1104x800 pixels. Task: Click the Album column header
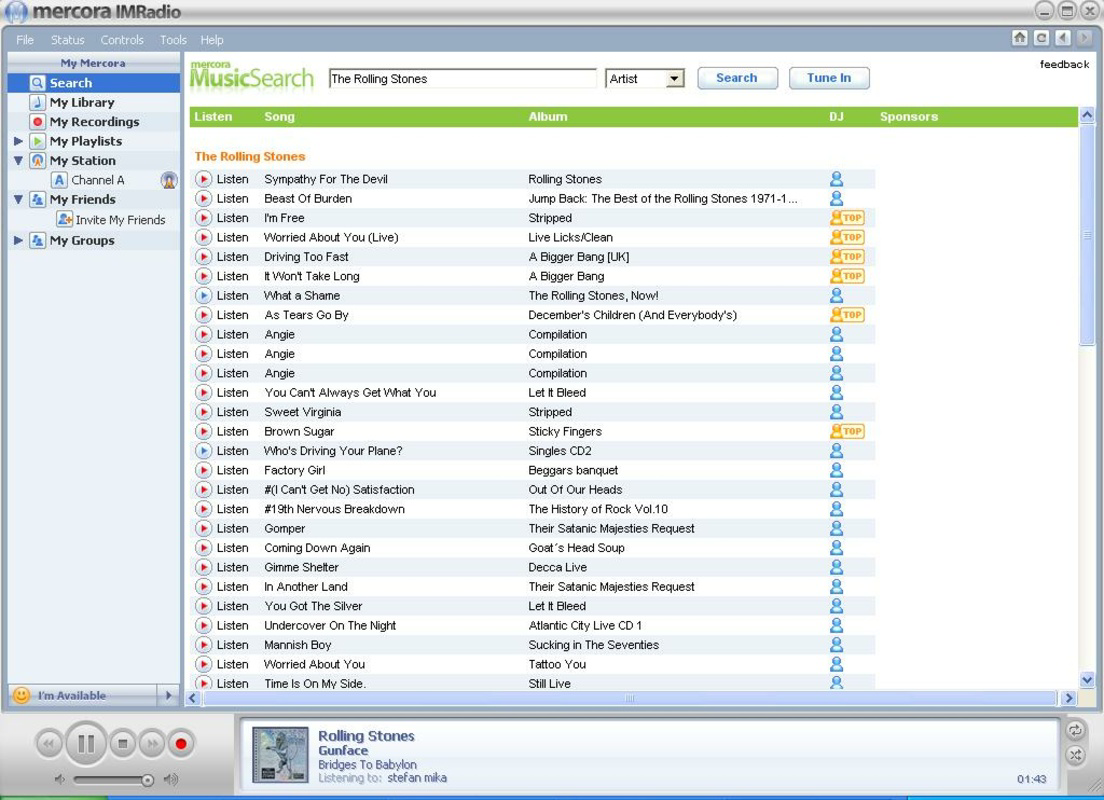coord(548,117)
